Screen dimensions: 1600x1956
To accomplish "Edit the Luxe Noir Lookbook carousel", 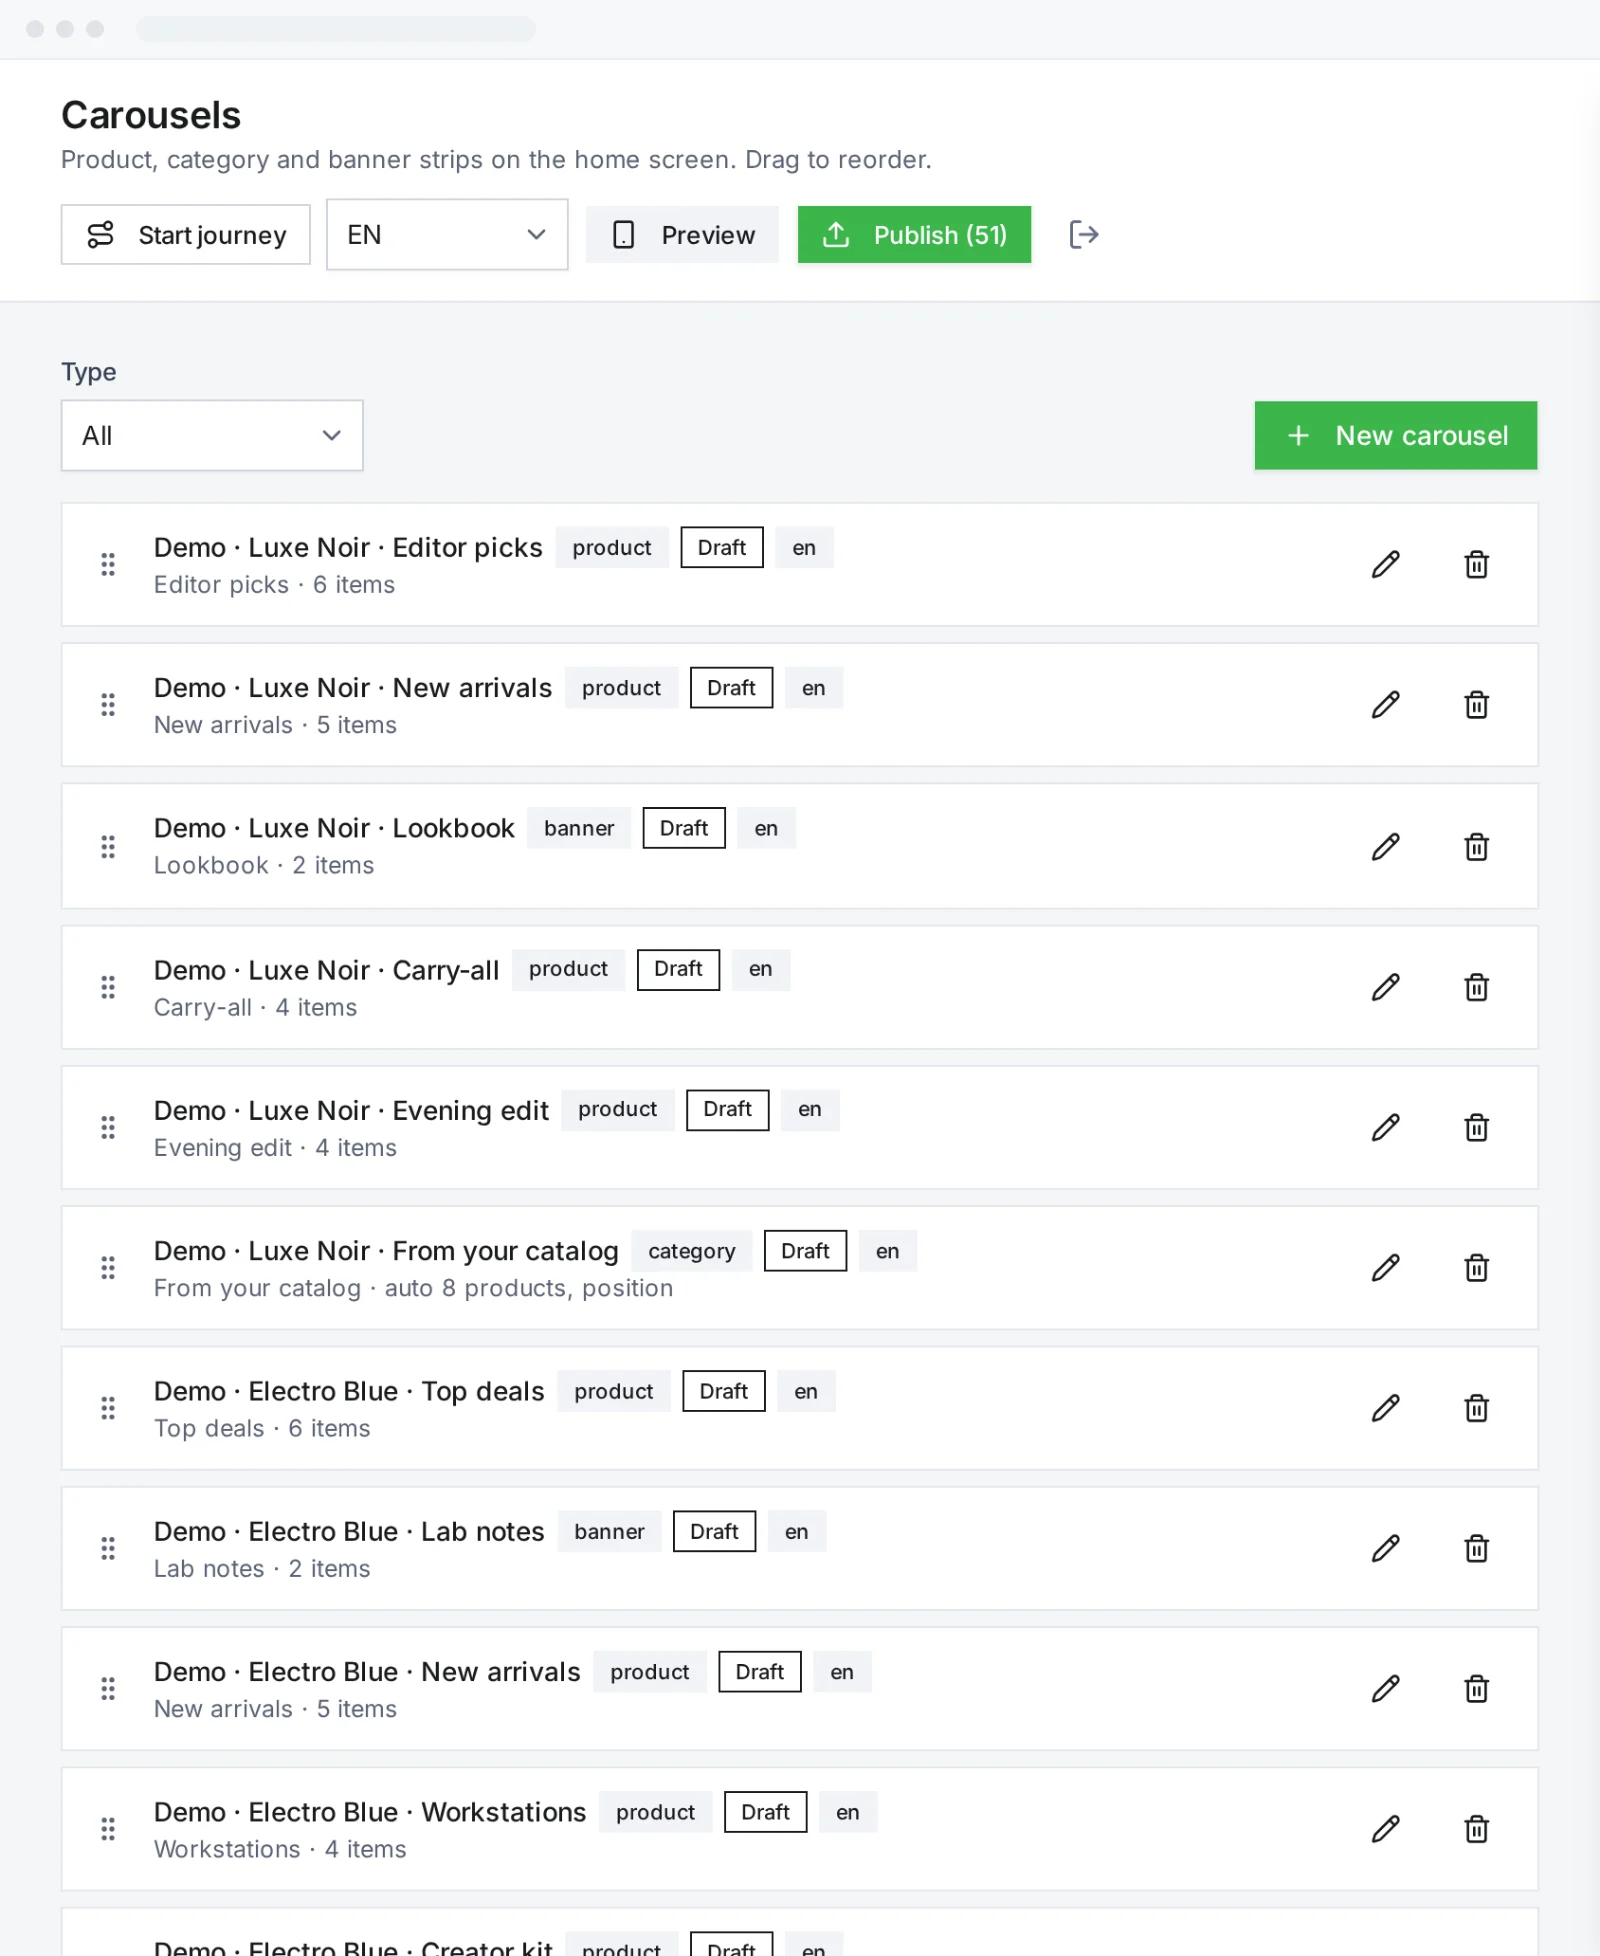I will [x=1385, y=847].
